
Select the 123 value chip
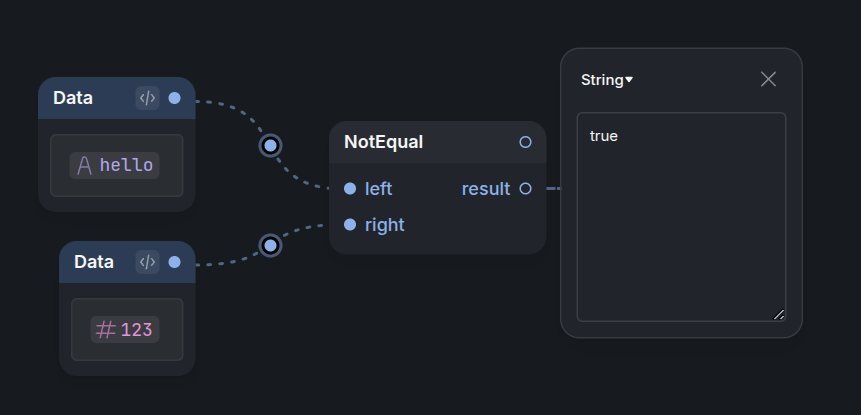(x=125, y=329)
